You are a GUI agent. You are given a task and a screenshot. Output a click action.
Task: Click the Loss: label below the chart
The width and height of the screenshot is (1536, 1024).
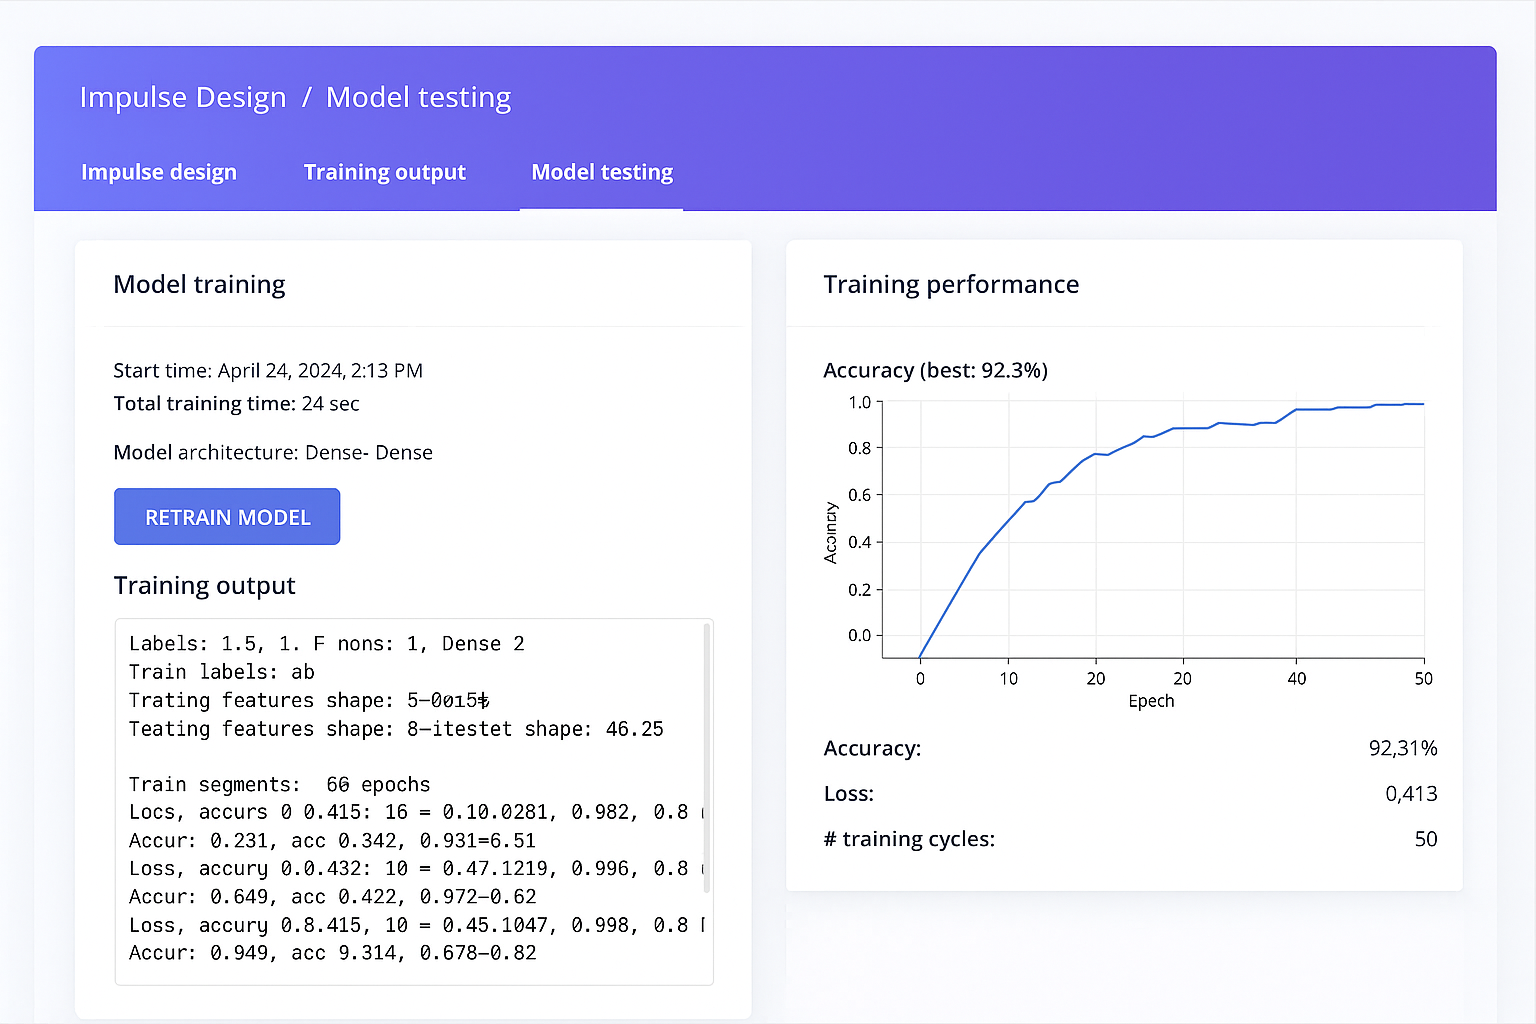848,794
